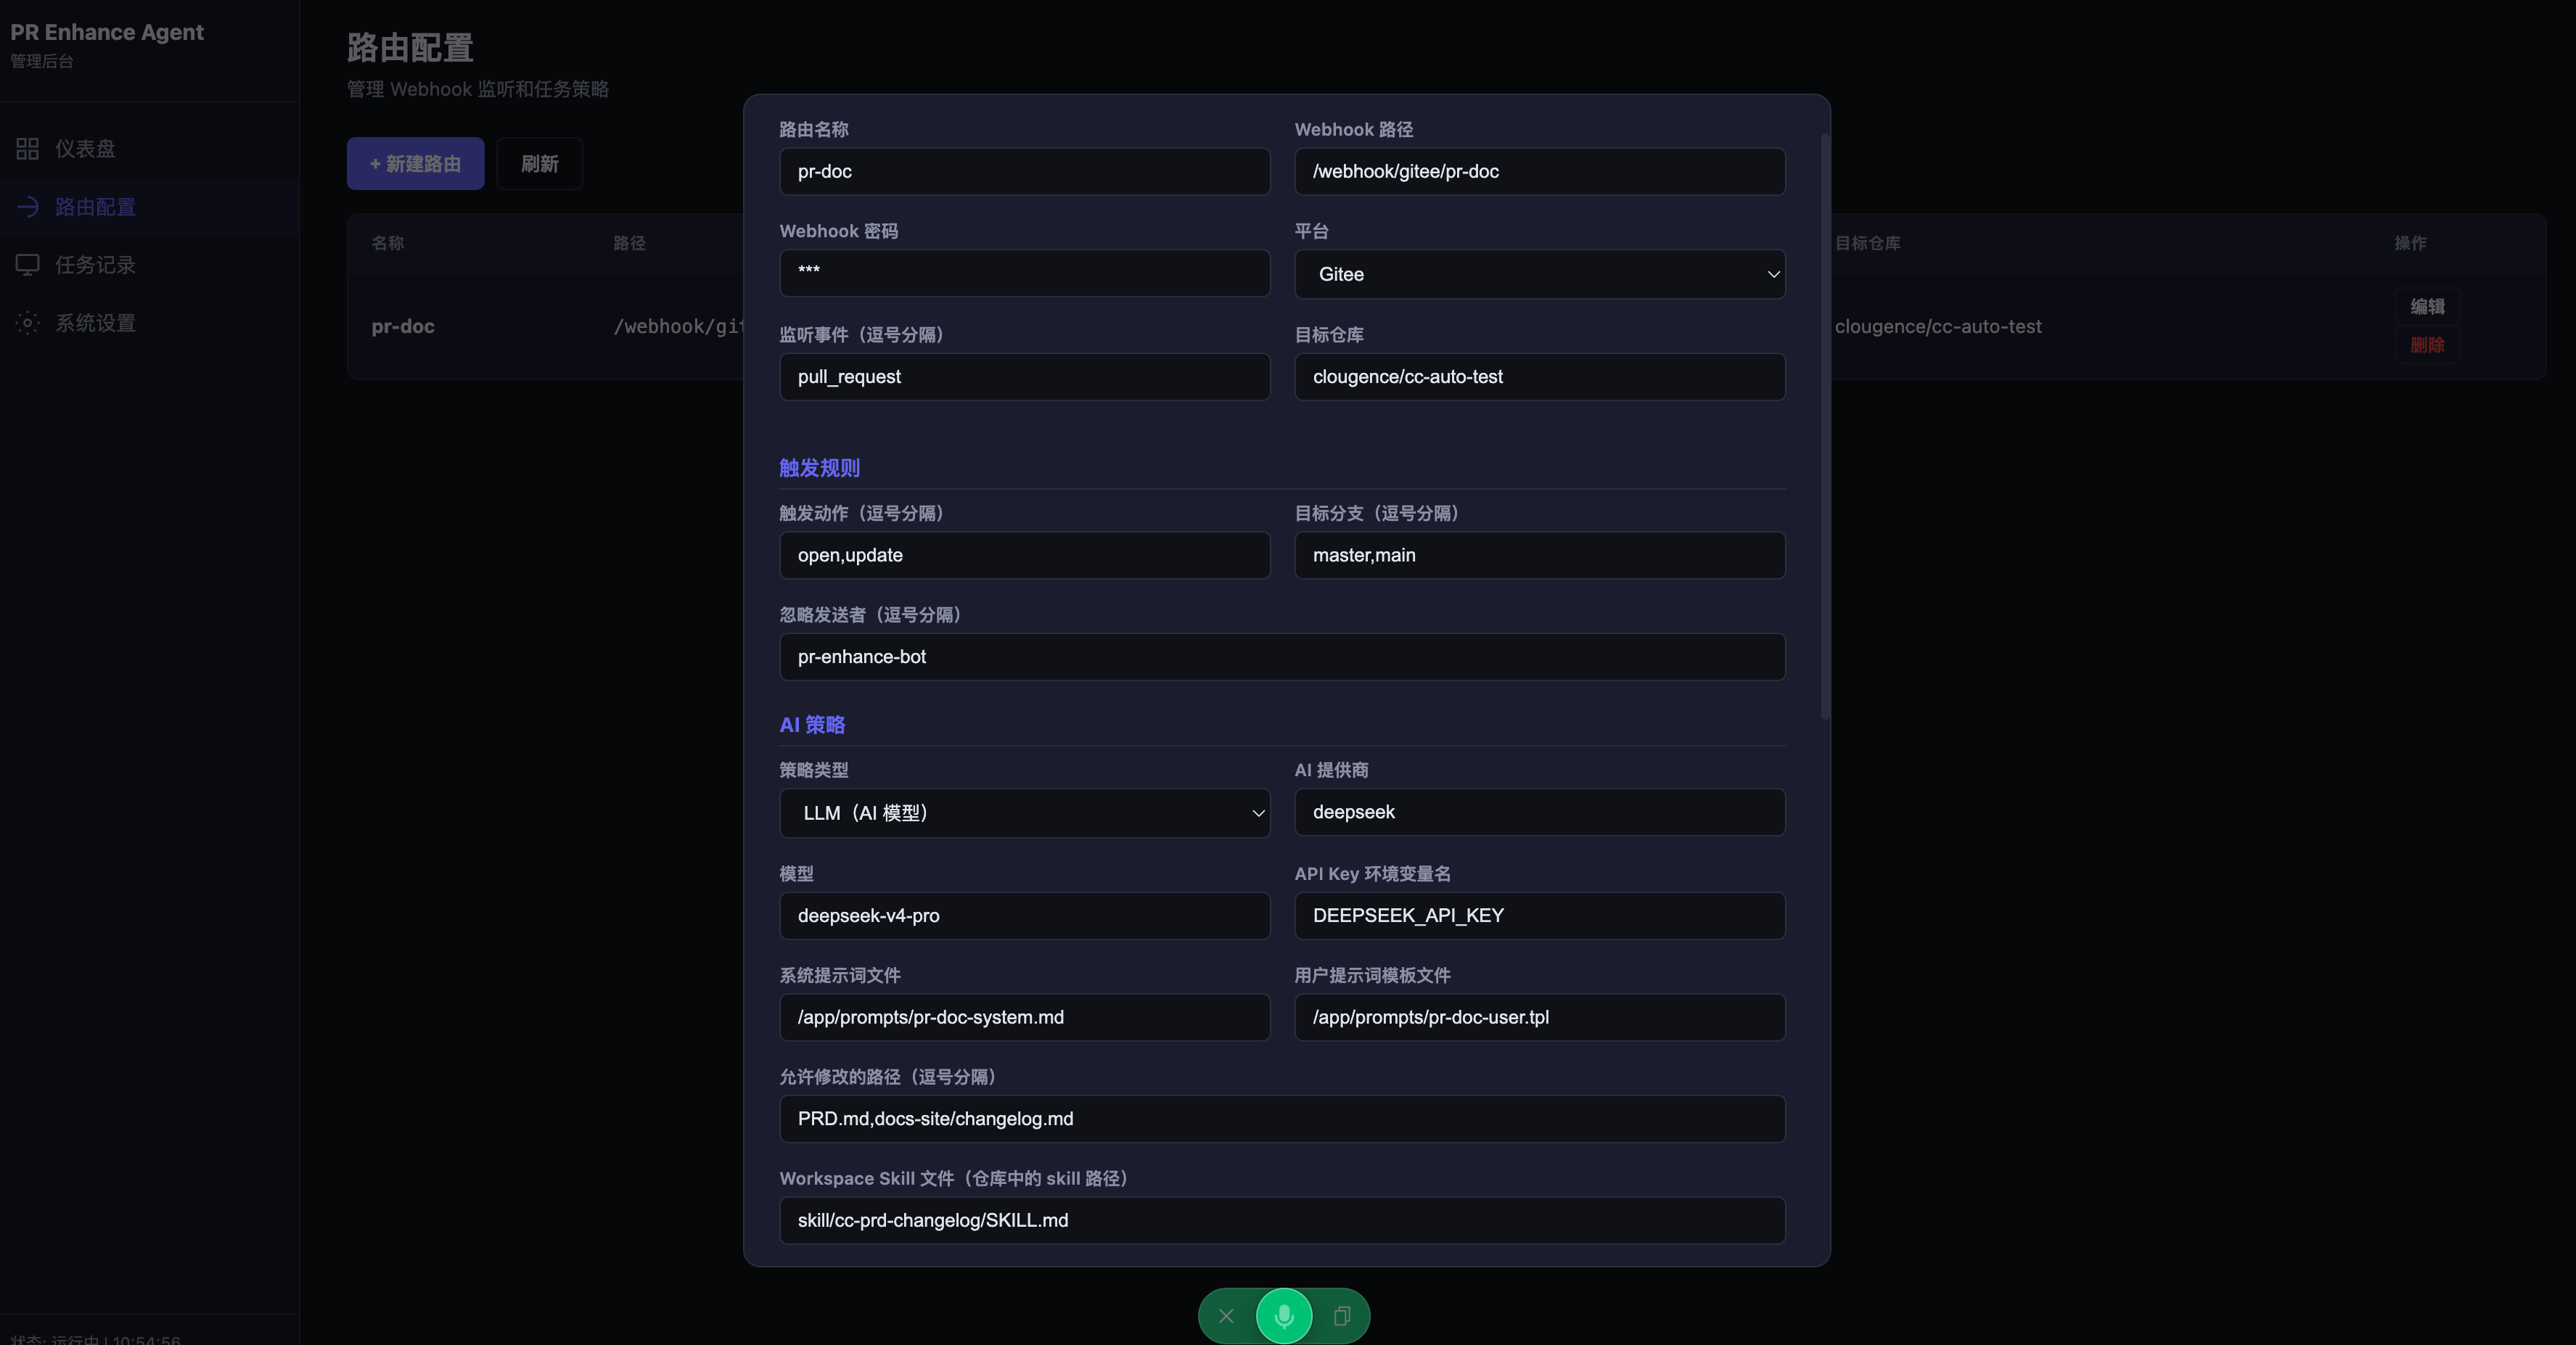2576x1345 pixels.
Task: Click the 刷新 refresh button
Action: [540, 164]
